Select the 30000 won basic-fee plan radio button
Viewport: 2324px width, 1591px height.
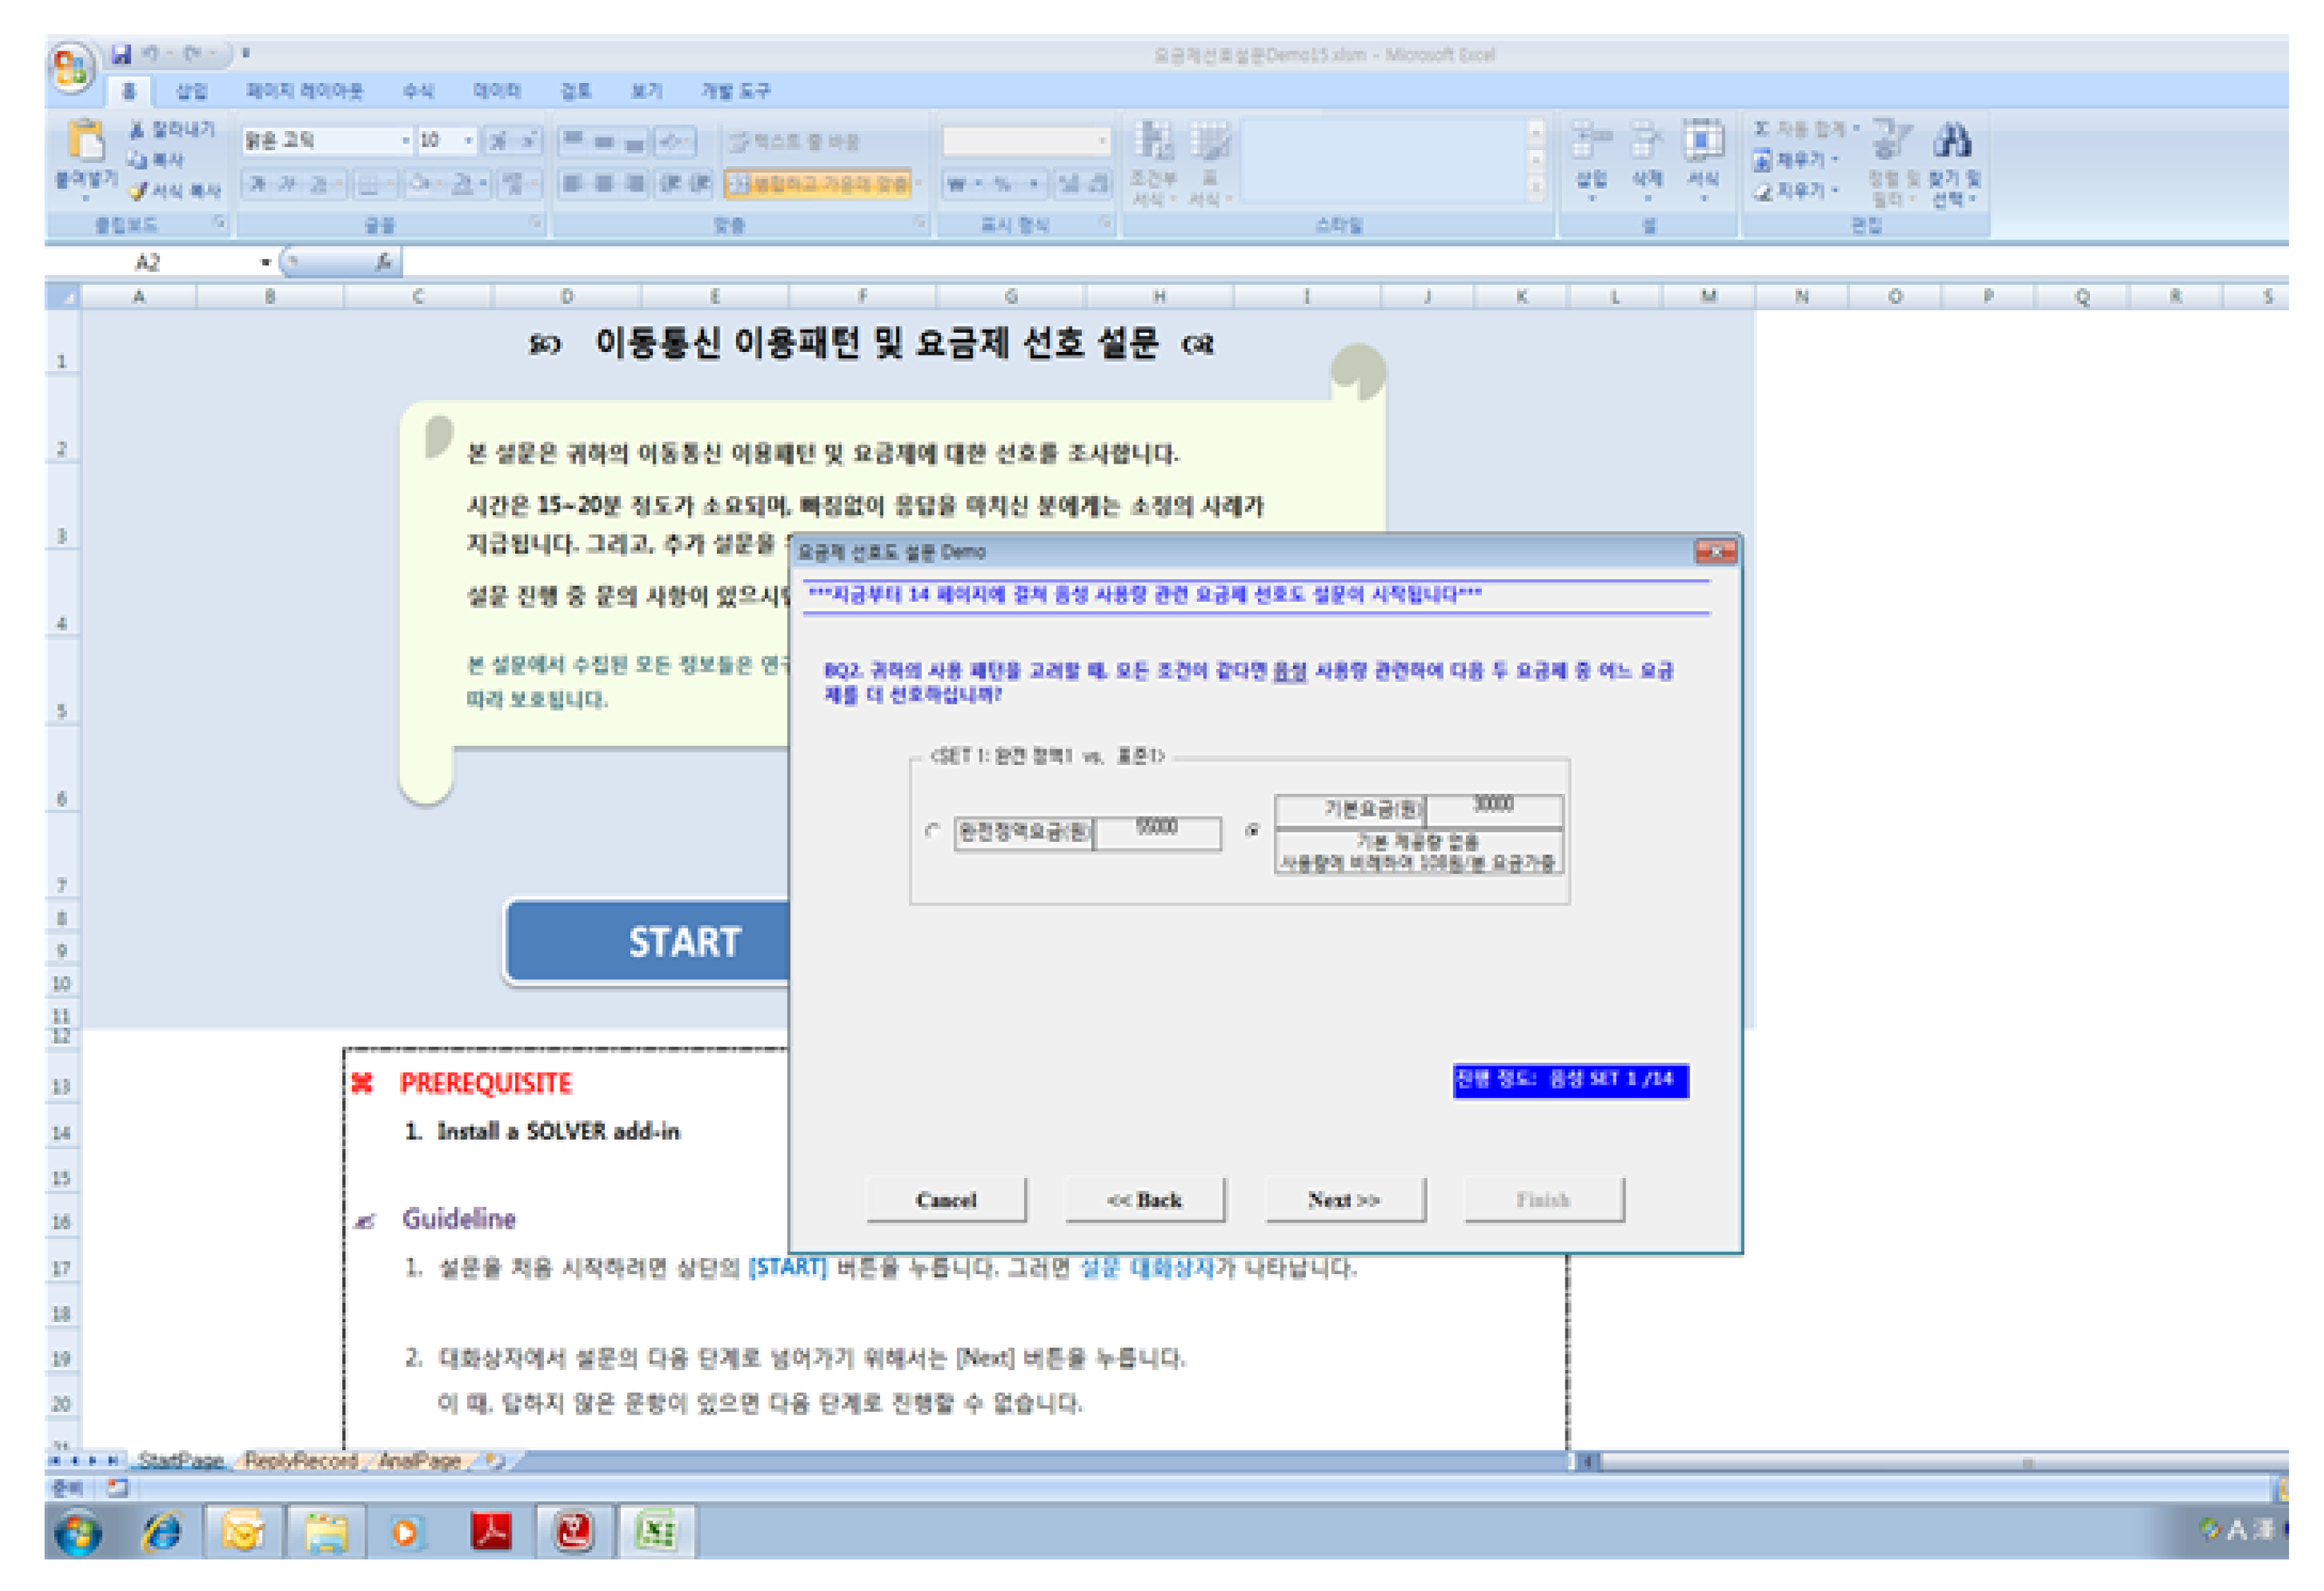pyautogui.click(x=1252, y=831)
